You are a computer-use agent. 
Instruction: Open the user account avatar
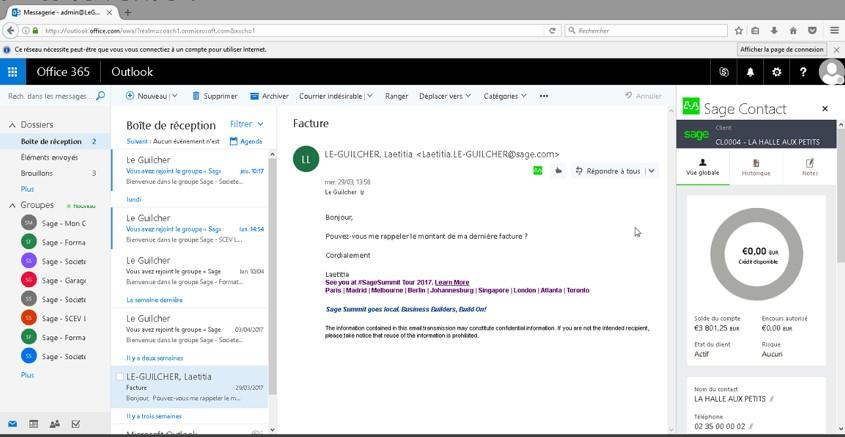tap(832, 72)
